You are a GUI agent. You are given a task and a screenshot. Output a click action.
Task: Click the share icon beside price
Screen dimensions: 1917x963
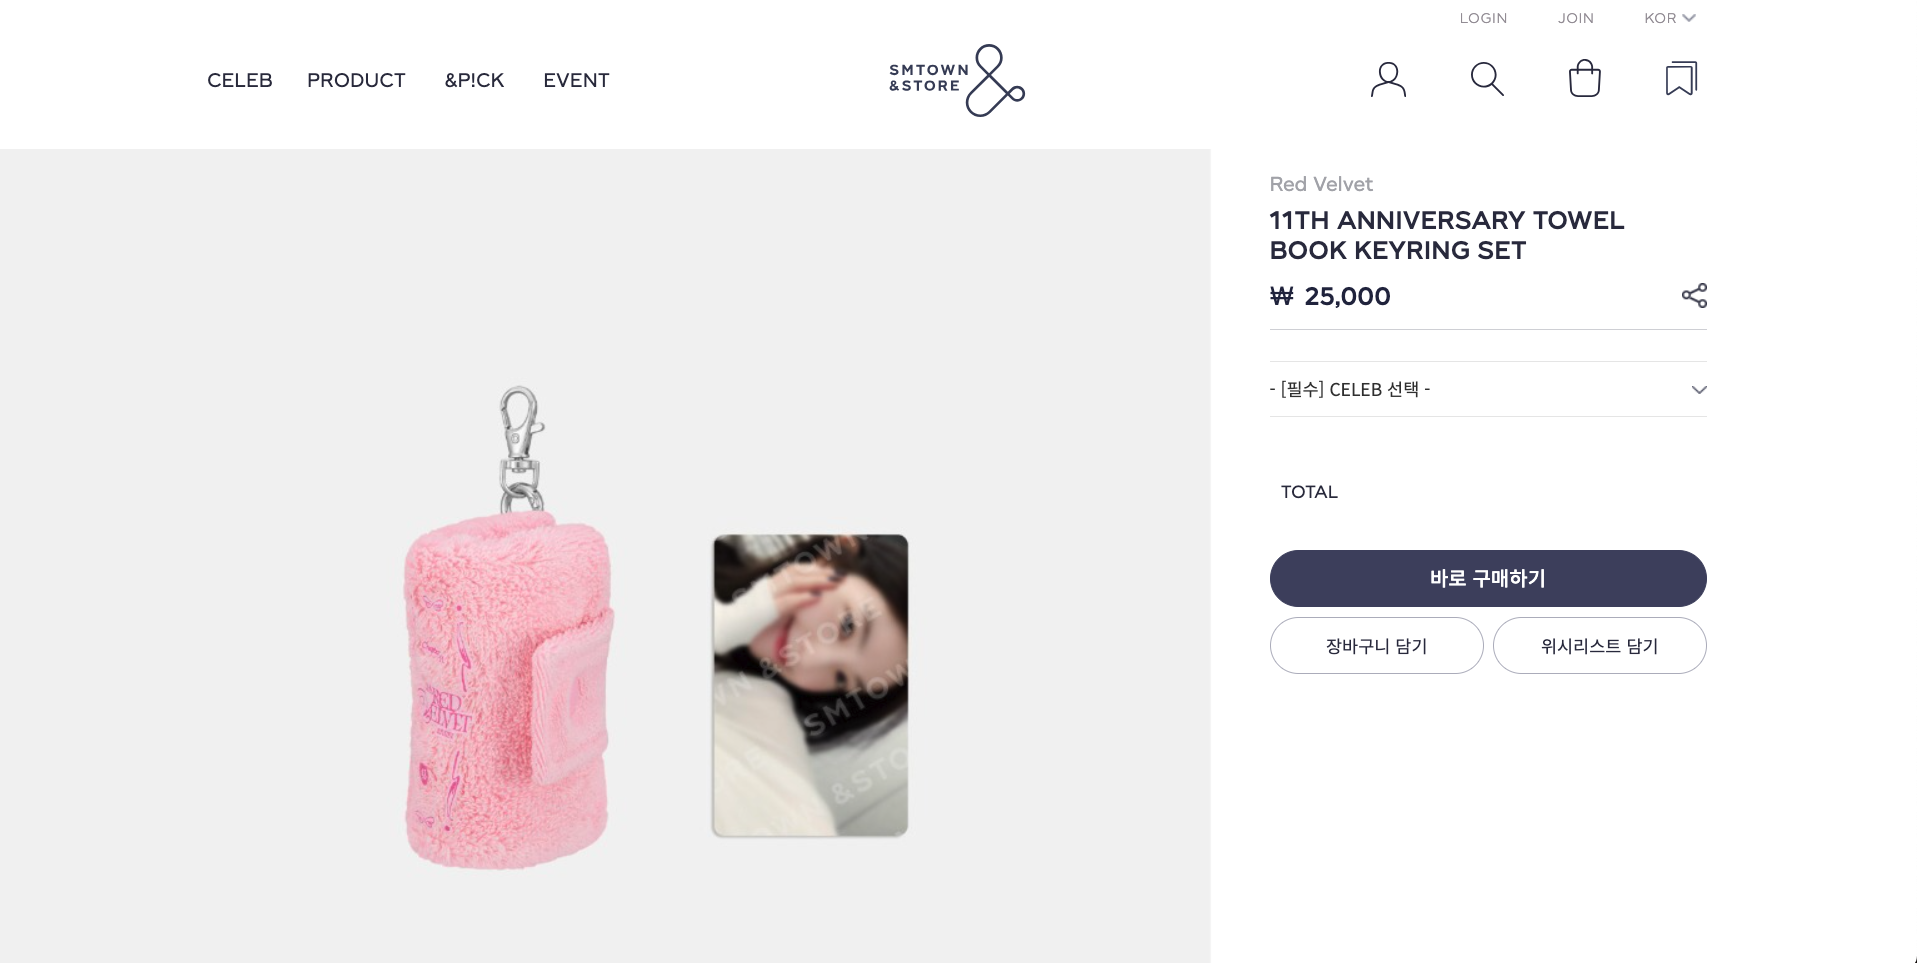[x=1694, y=296]
